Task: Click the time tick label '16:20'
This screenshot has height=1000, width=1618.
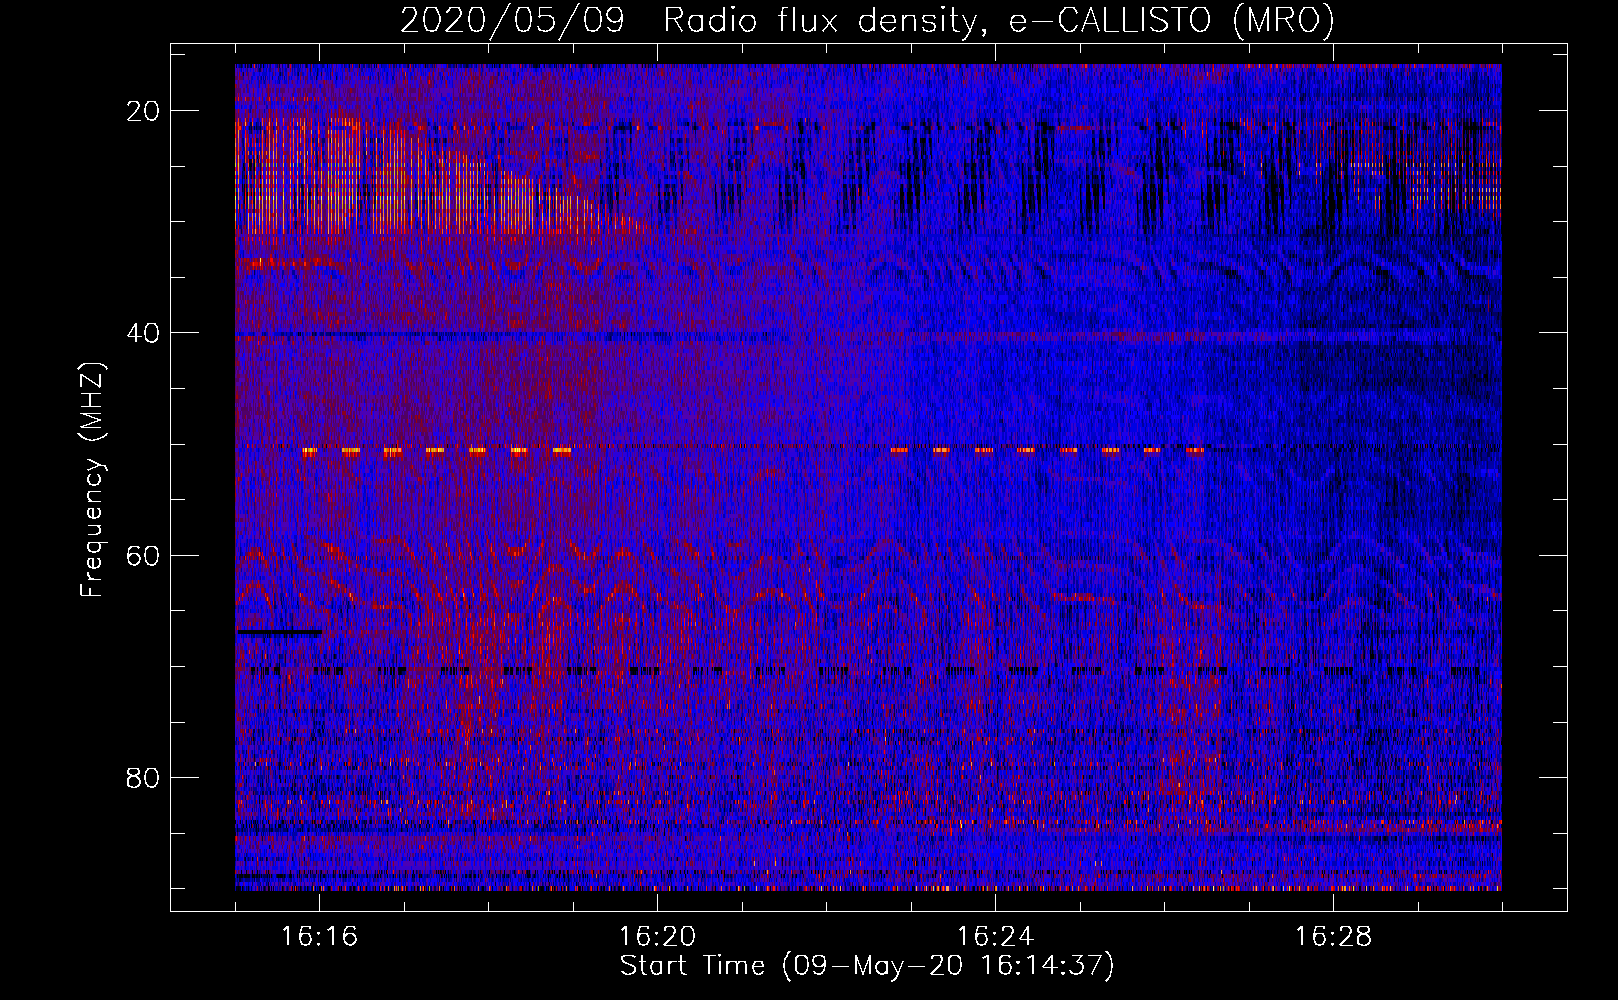Action: coord(657,937)
